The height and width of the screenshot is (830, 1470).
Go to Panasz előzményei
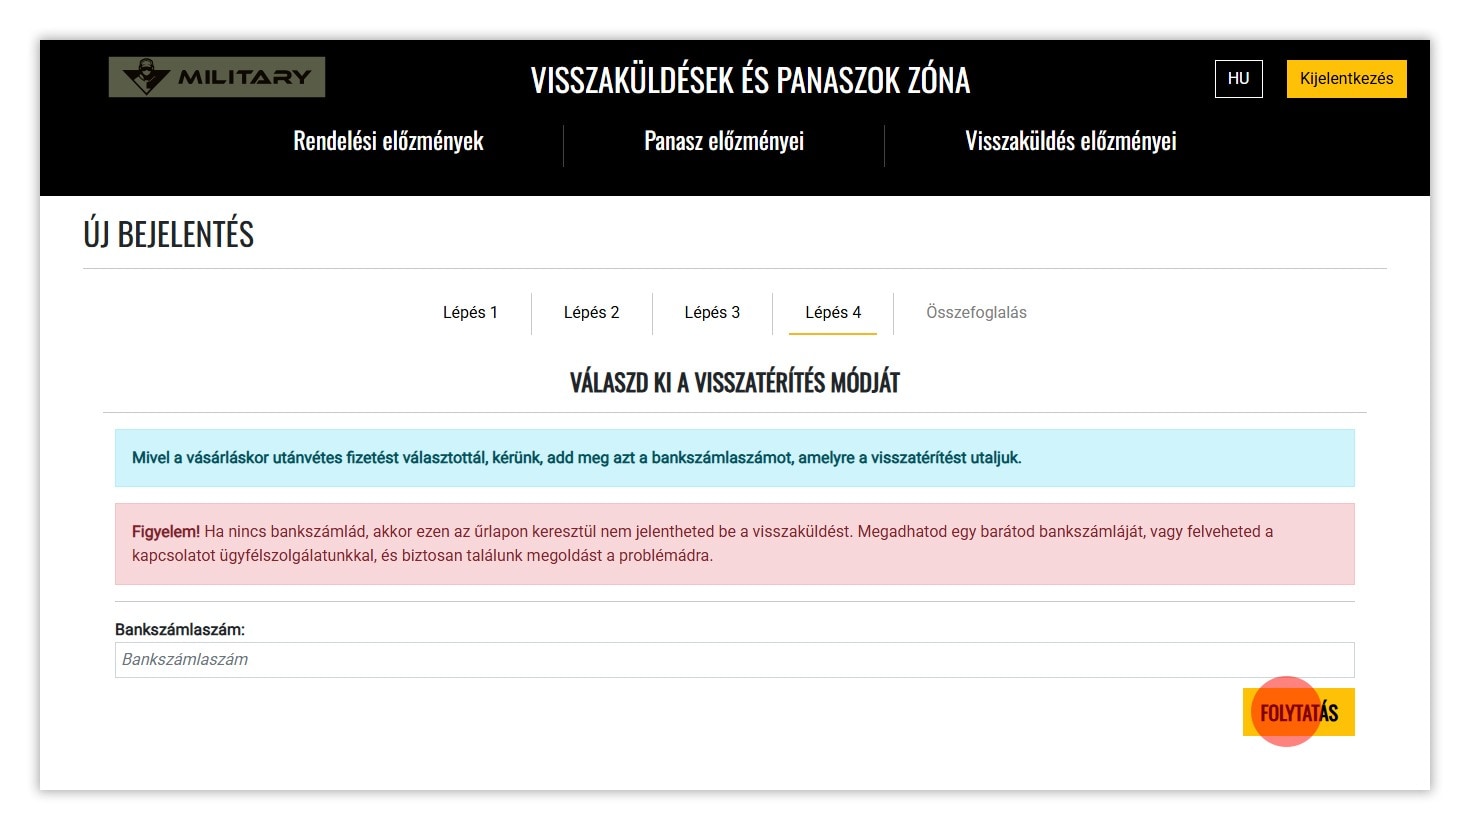coord(724,141)
